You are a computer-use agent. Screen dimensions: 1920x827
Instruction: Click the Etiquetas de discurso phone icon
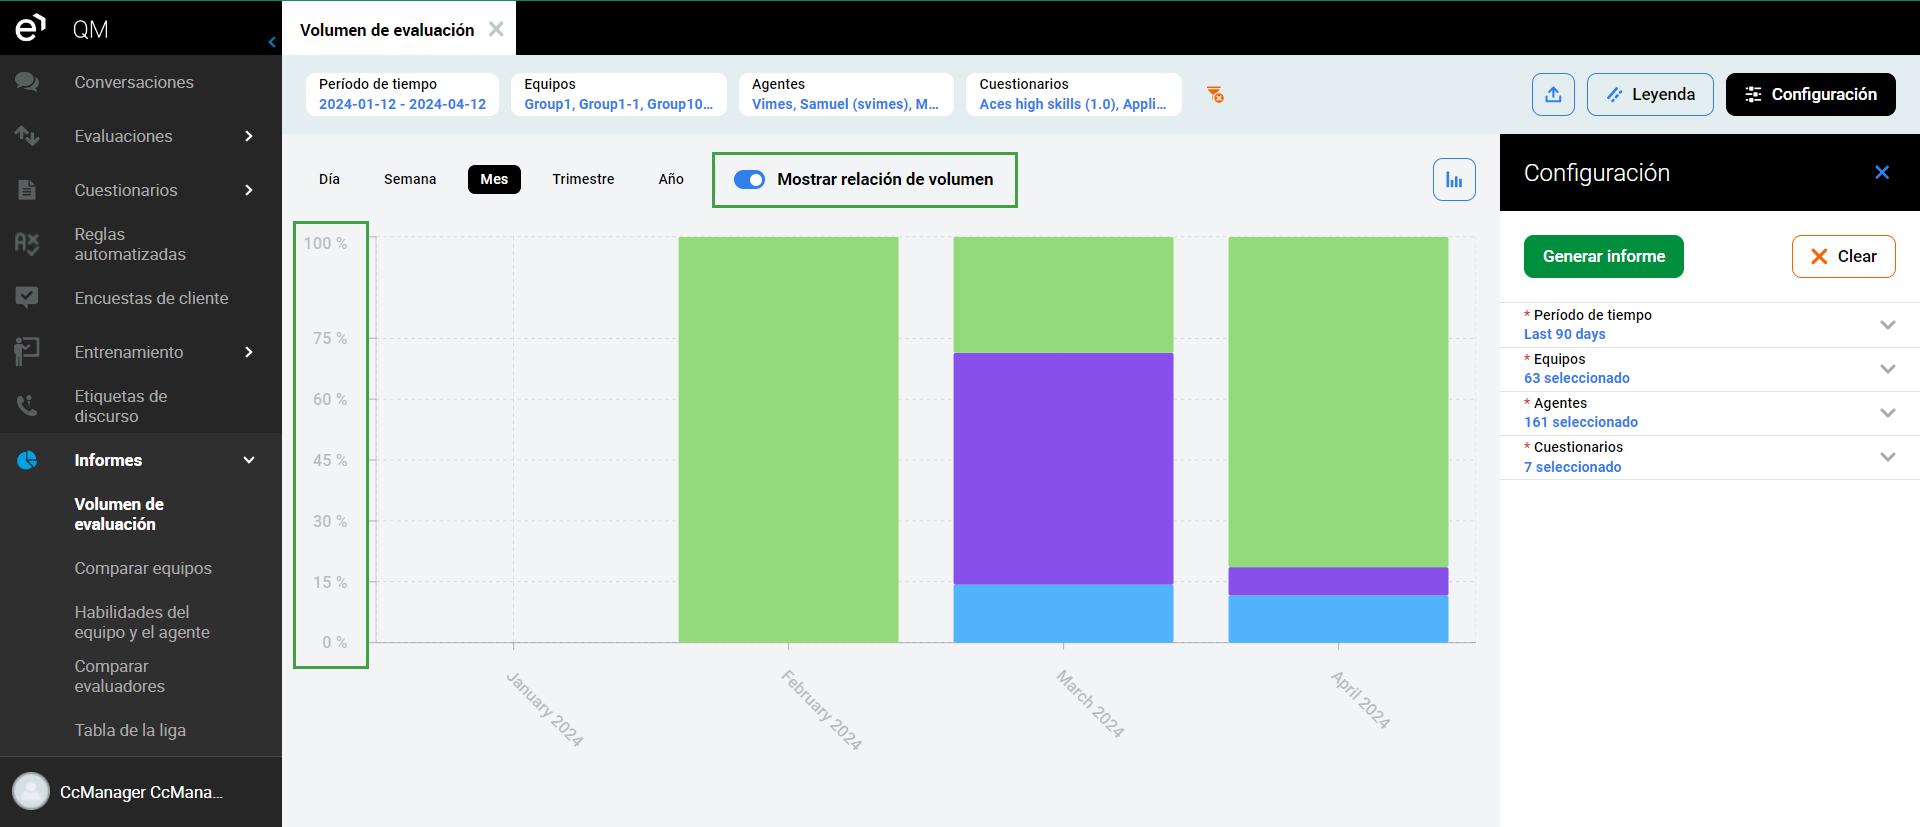tap(27, 406)
